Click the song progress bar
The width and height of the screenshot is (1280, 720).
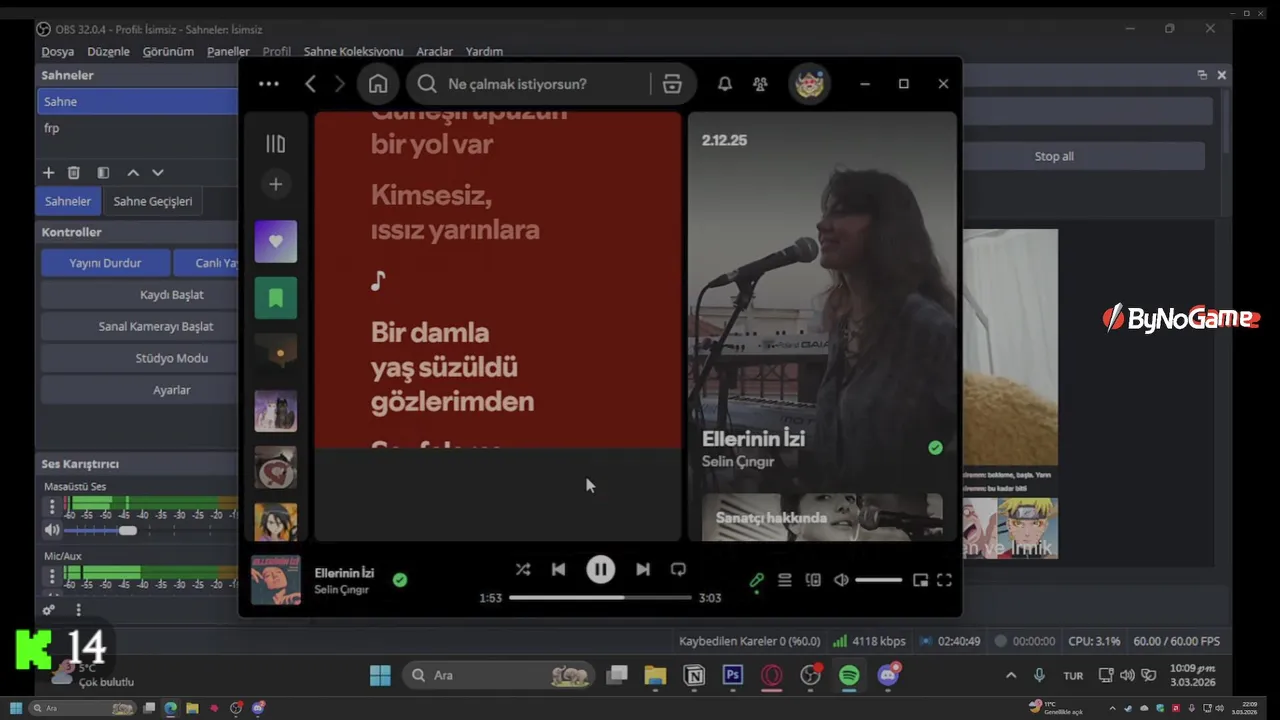pos(600,598)
